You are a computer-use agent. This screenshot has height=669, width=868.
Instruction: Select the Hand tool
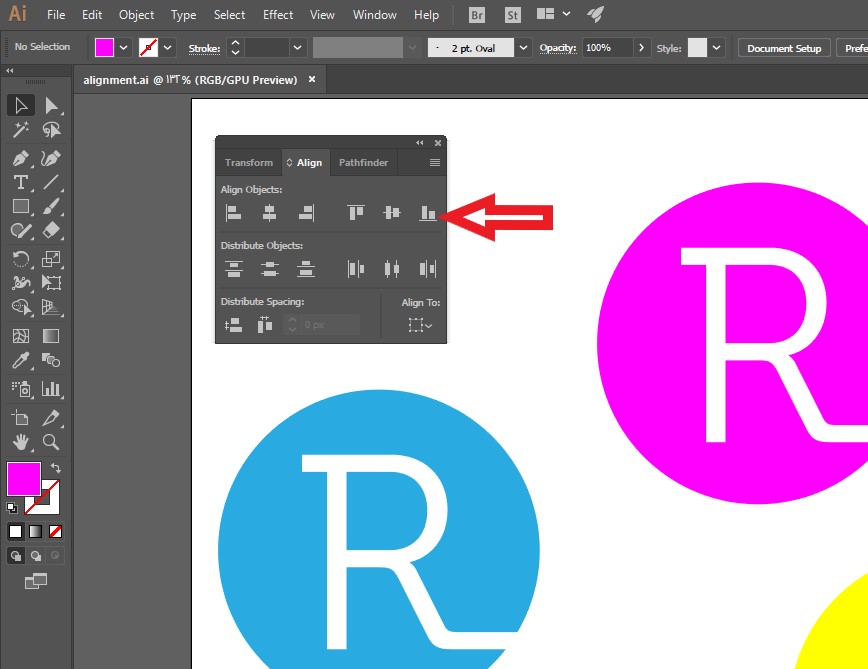pos(21,442)
